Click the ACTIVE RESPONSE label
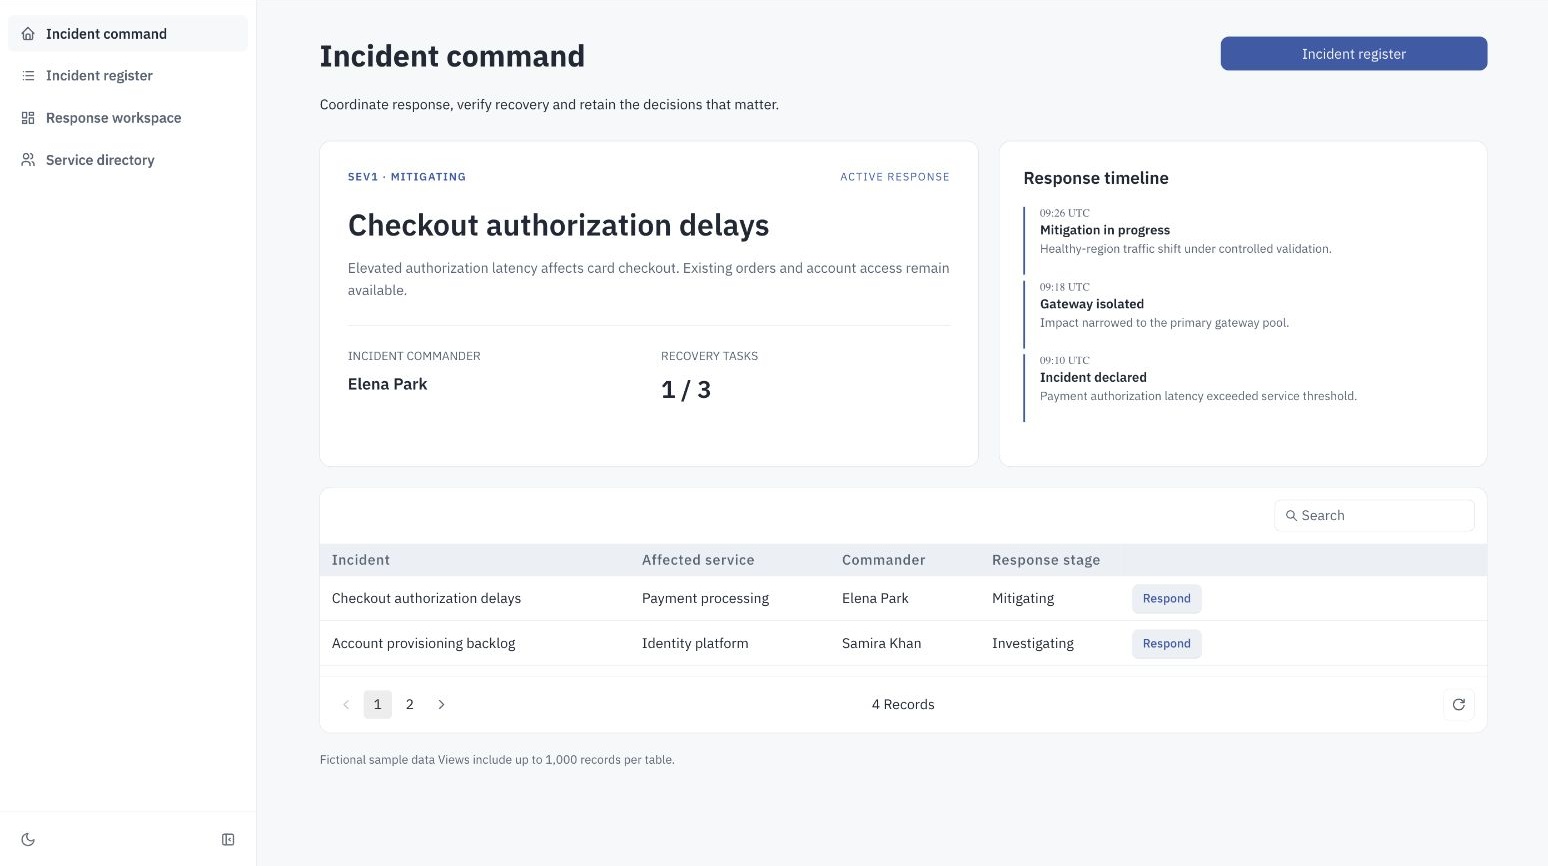 895,177
